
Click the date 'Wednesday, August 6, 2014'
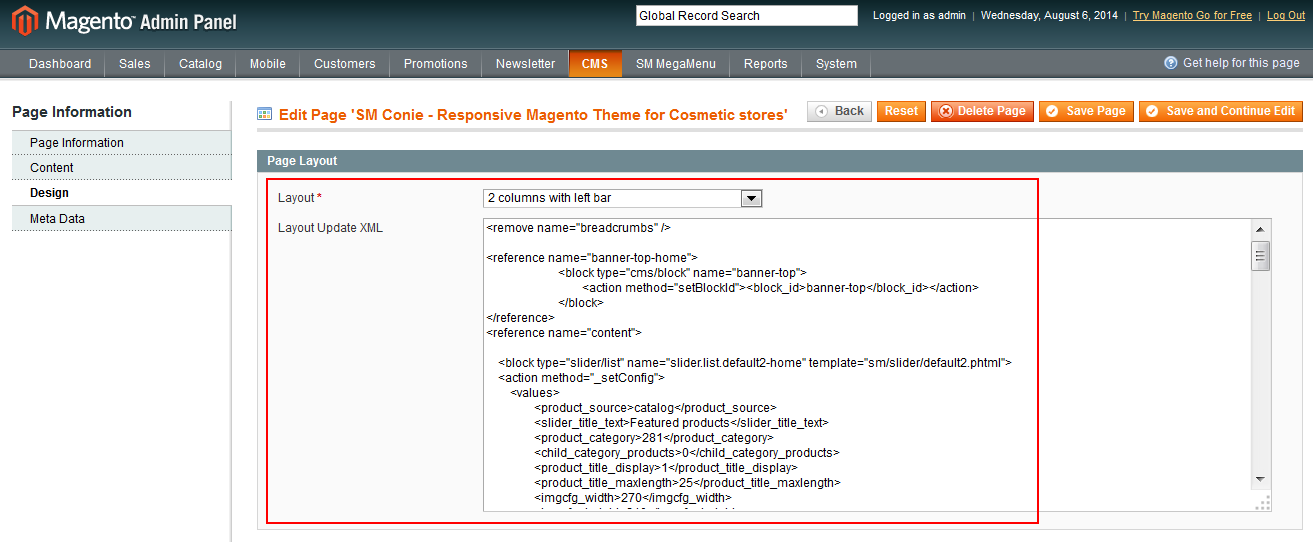(x=1050, y=16)
